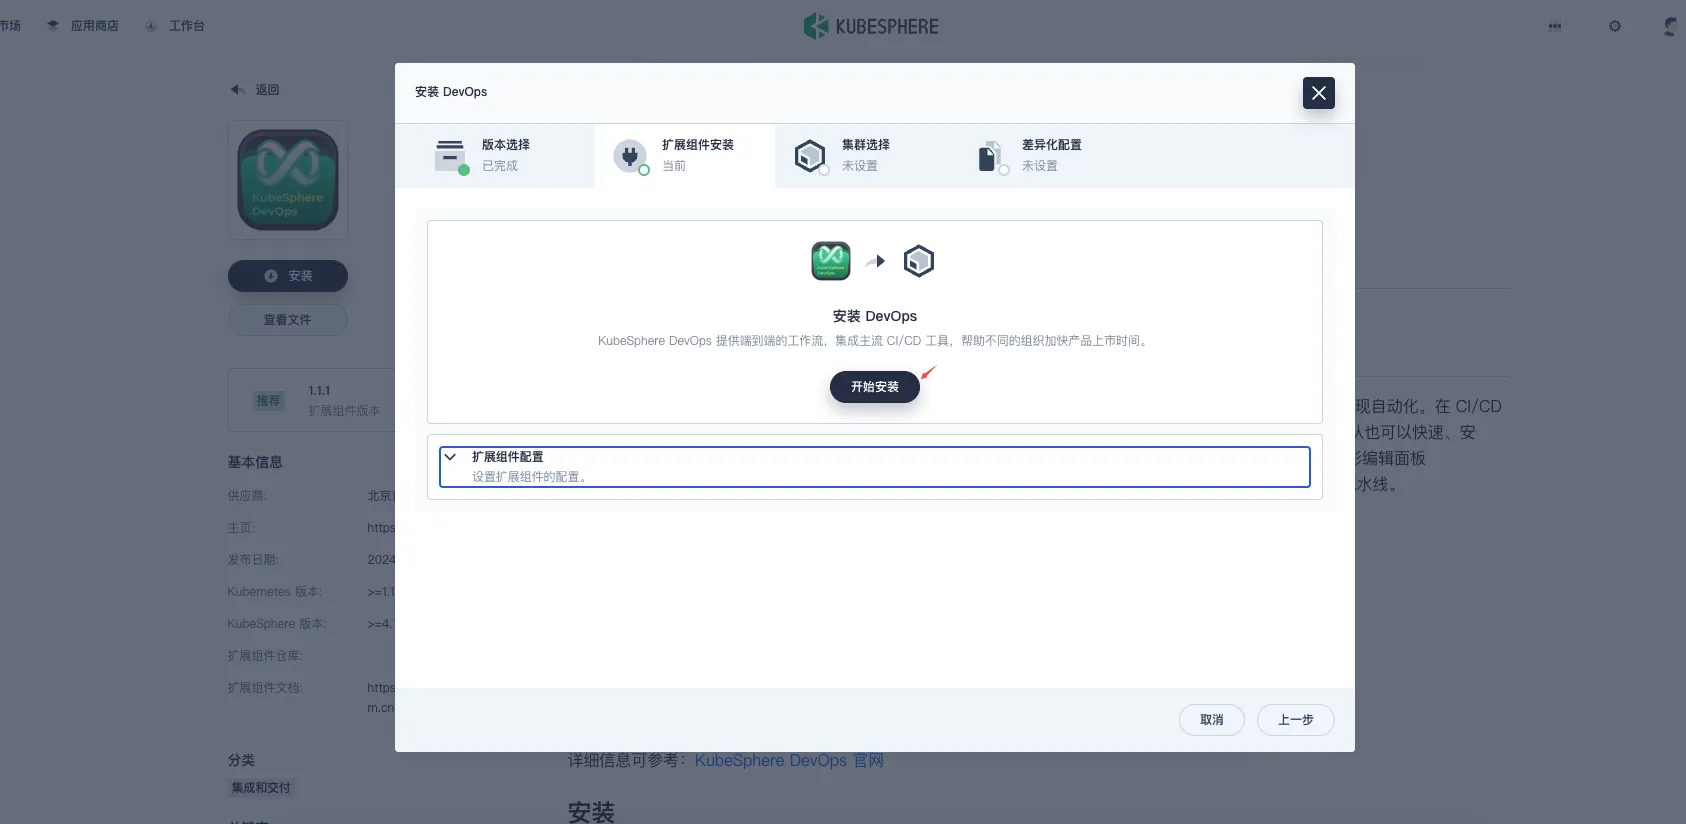The height and width of the screenshot is (824, 1686).
Task: Click the KubeSphere 版本 label
Action: click(x=277, y=624)
